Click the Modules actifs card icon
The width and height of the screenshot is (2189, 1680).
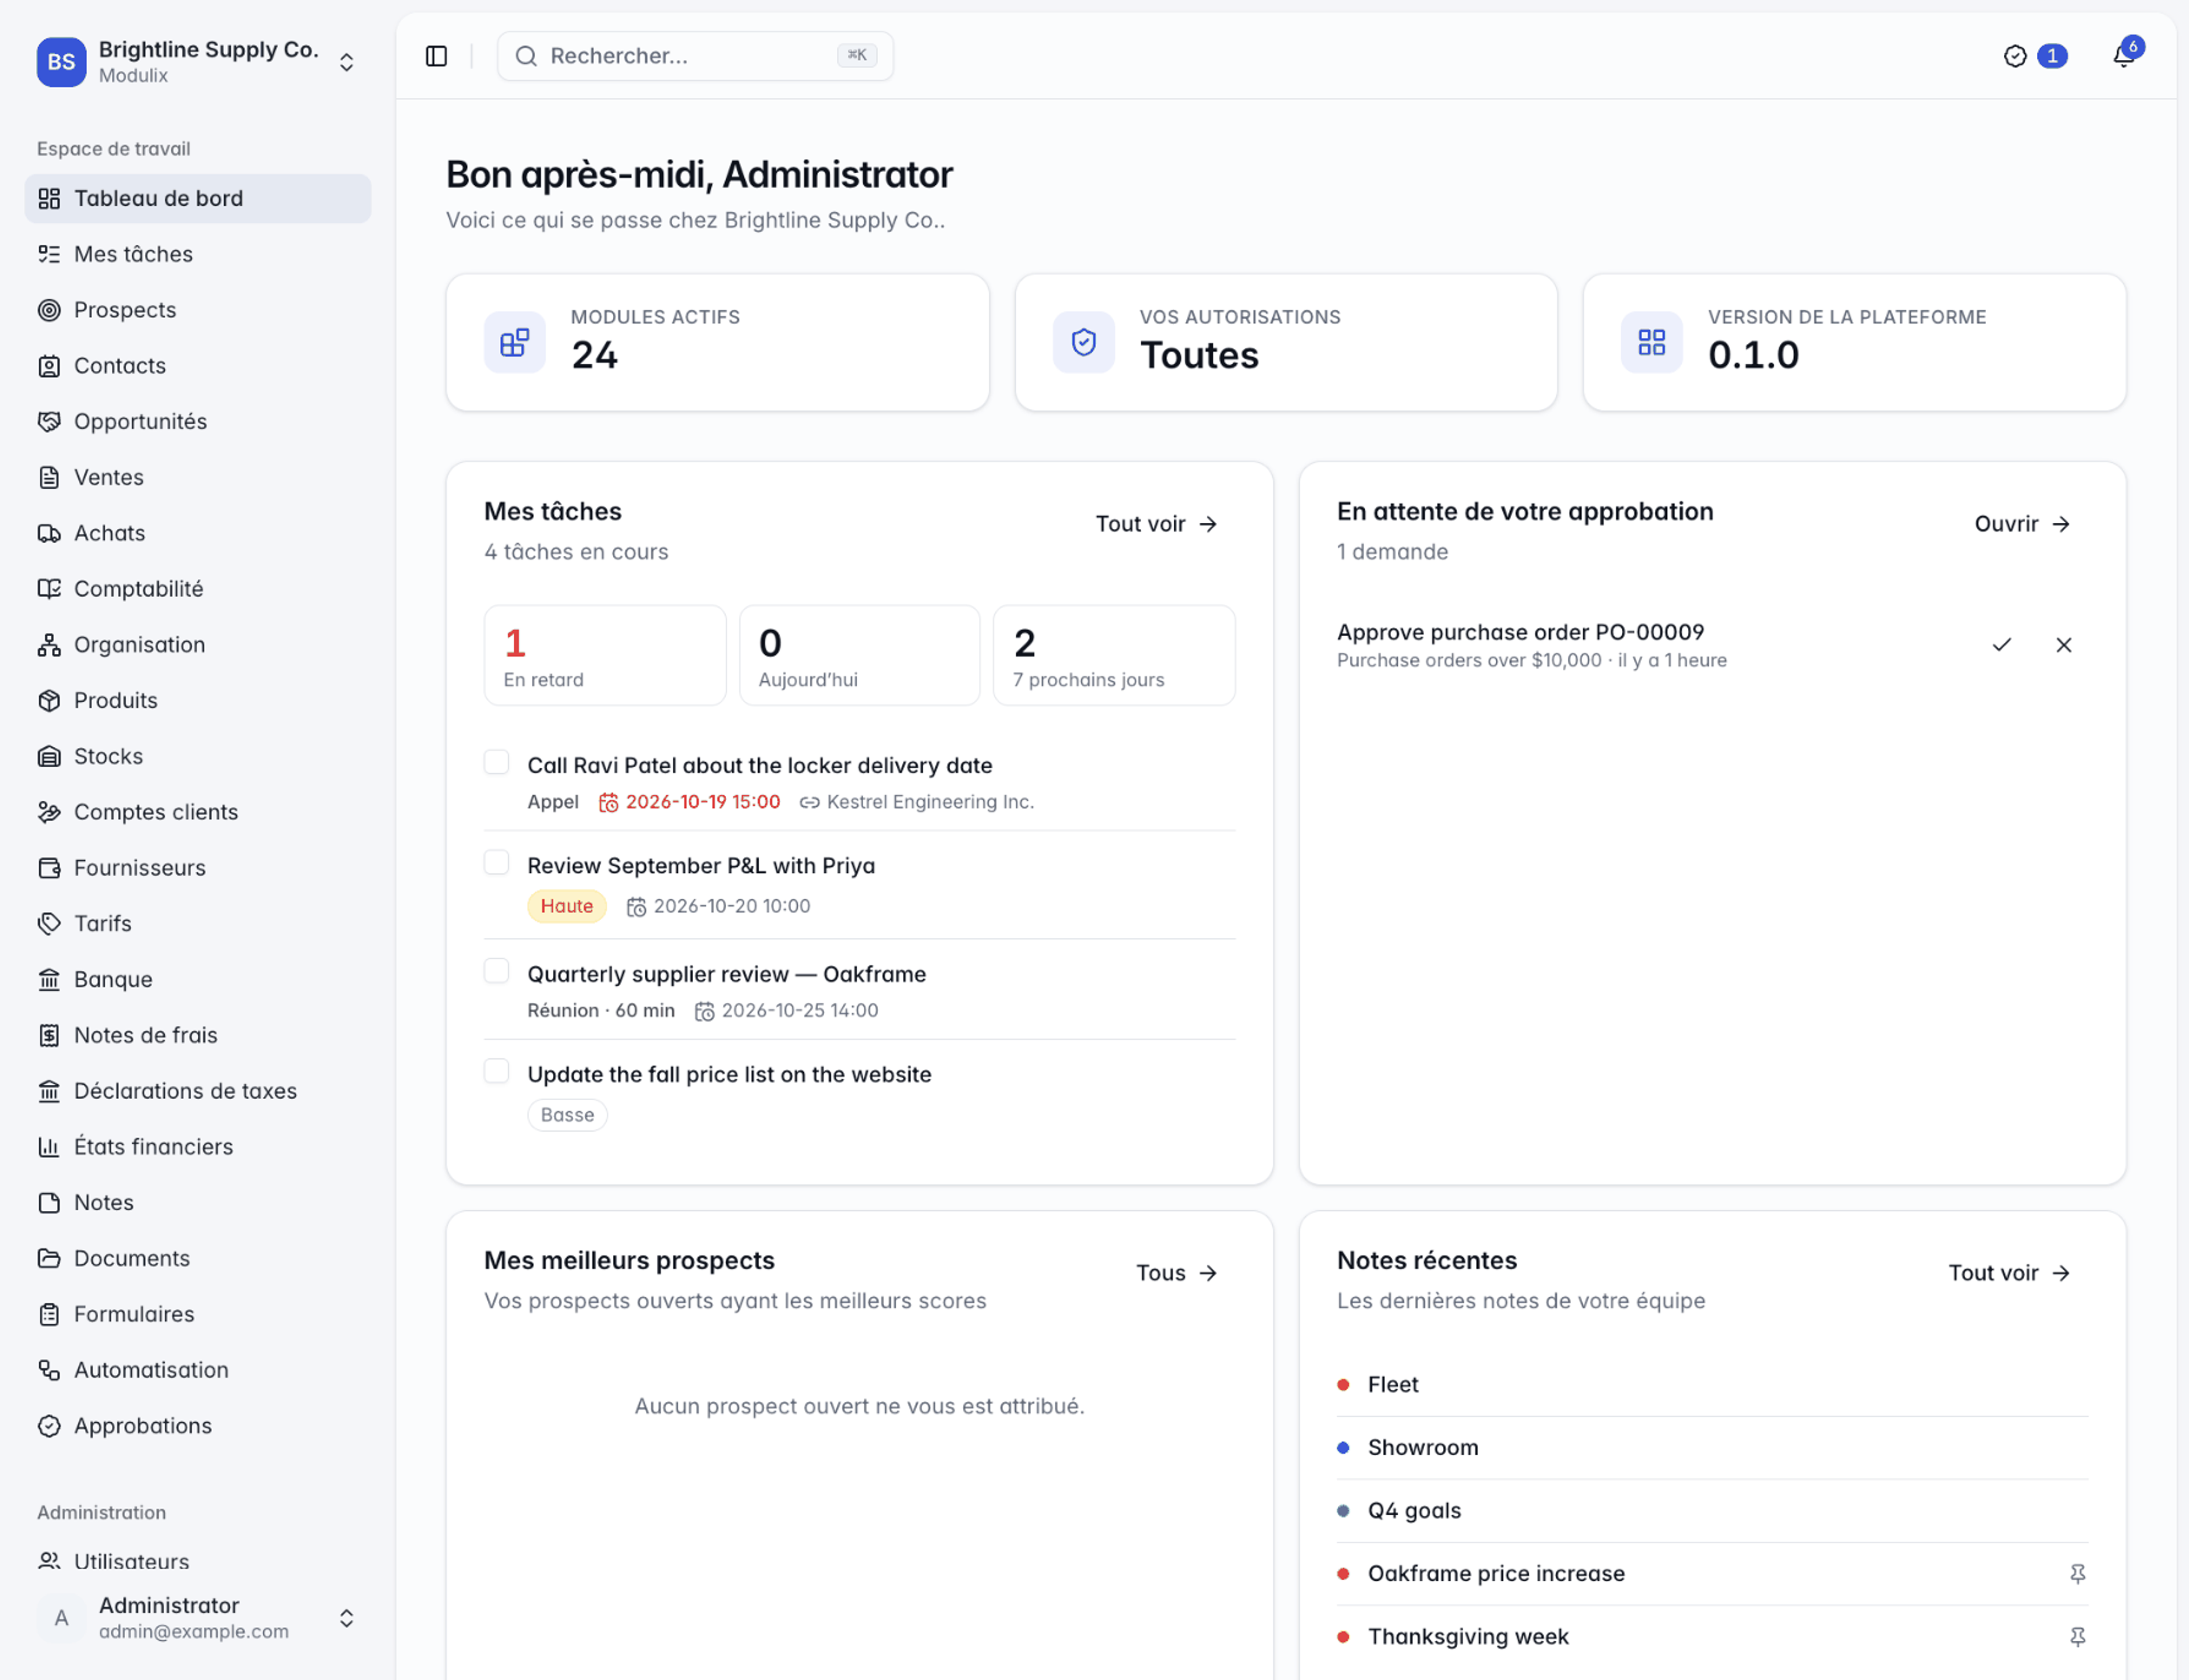point(515,343)
